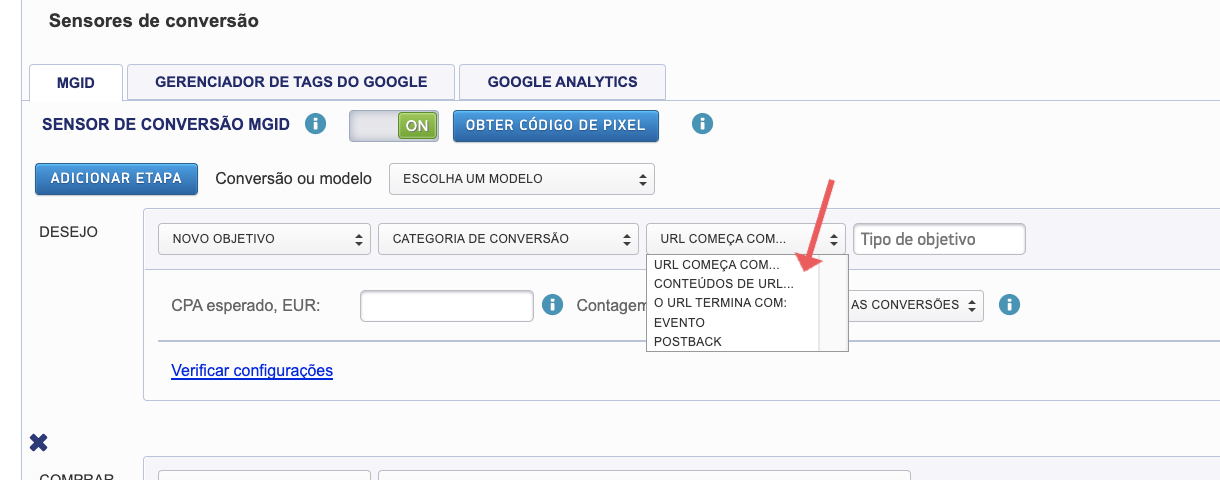Click info icon next to Obter Código de Pixel

[x=703, y=125]
